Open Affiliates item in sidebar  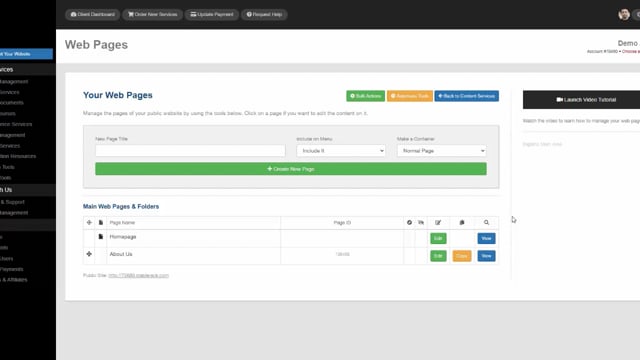13,280
